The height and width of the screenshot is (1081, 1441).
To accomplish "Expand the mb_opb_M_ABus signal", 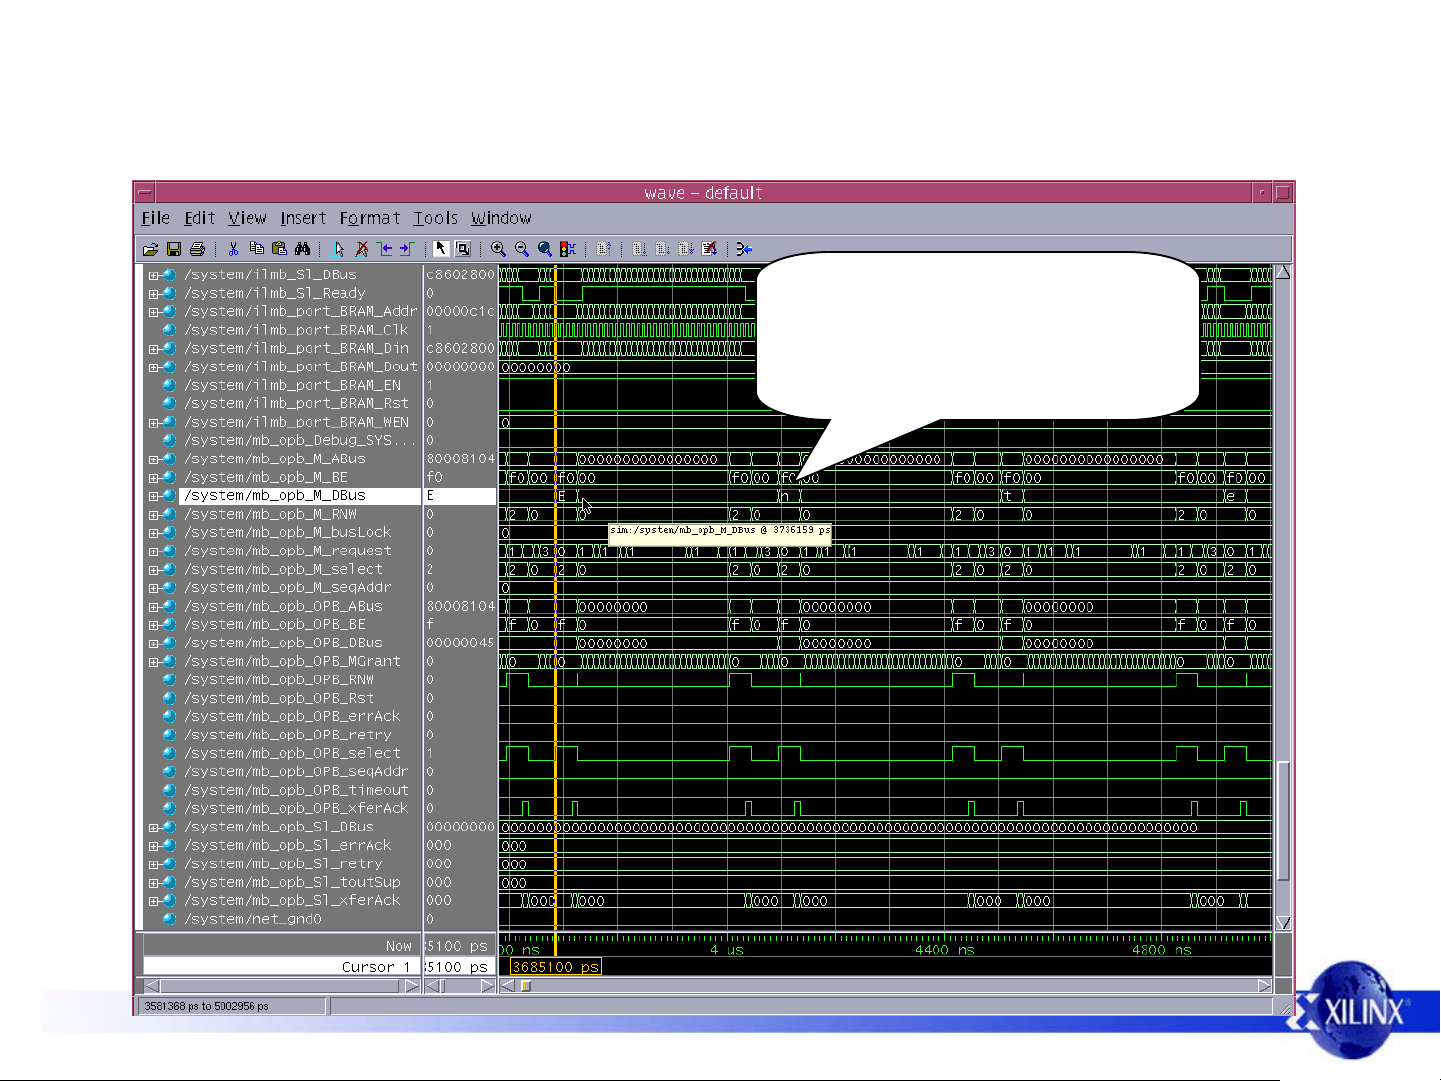I will (x=154, y=459).
